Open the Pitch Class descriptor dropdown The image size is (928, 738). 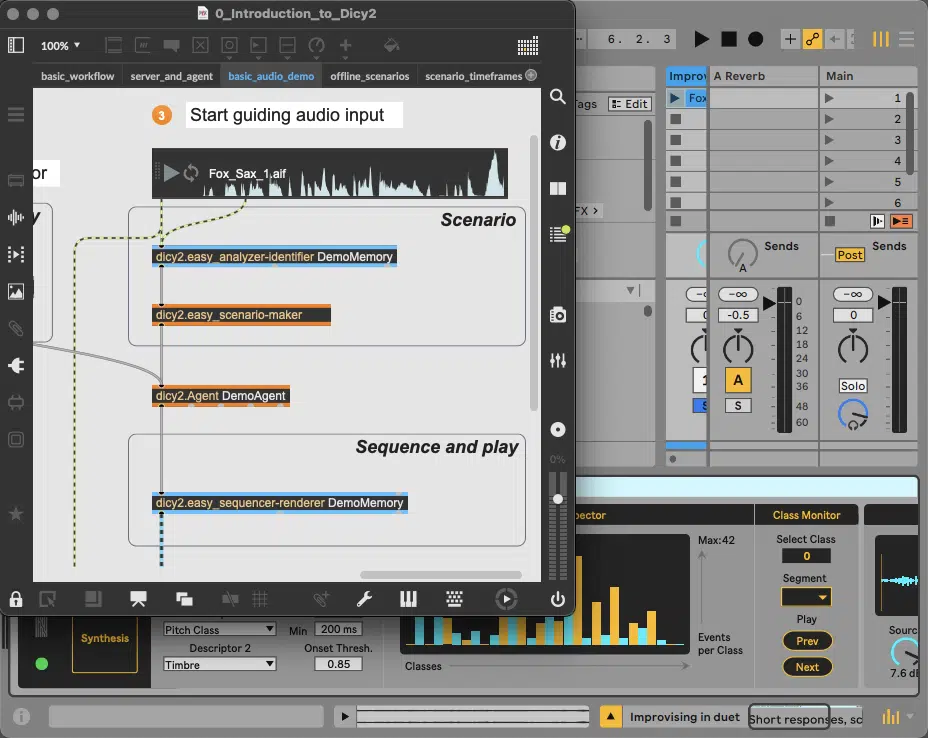220,629
